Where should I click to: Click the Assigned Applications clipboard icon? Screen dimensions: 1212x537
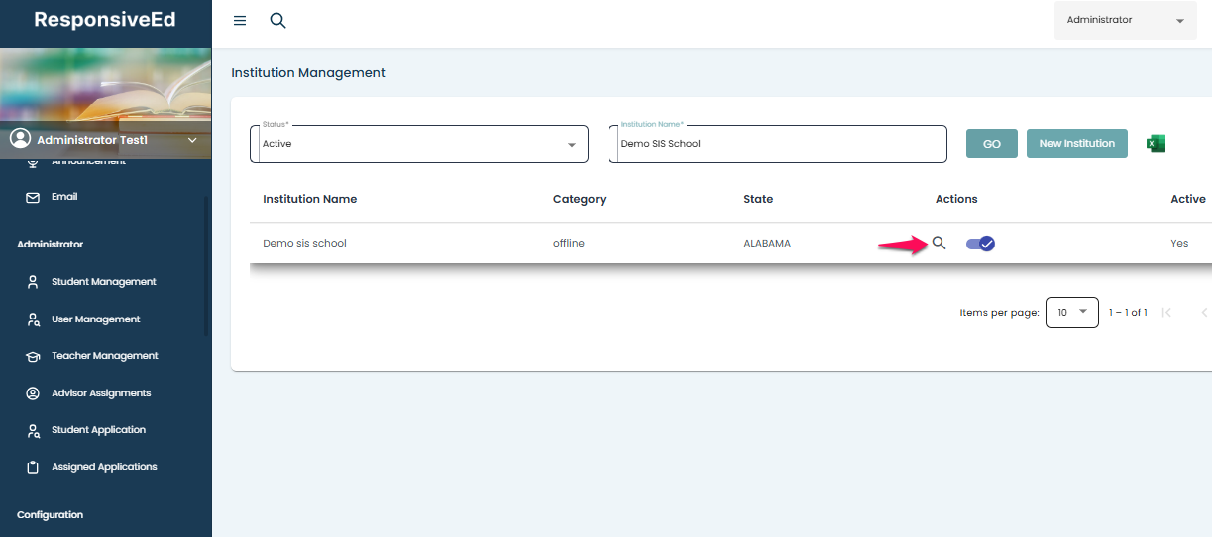tap(33, 467)
